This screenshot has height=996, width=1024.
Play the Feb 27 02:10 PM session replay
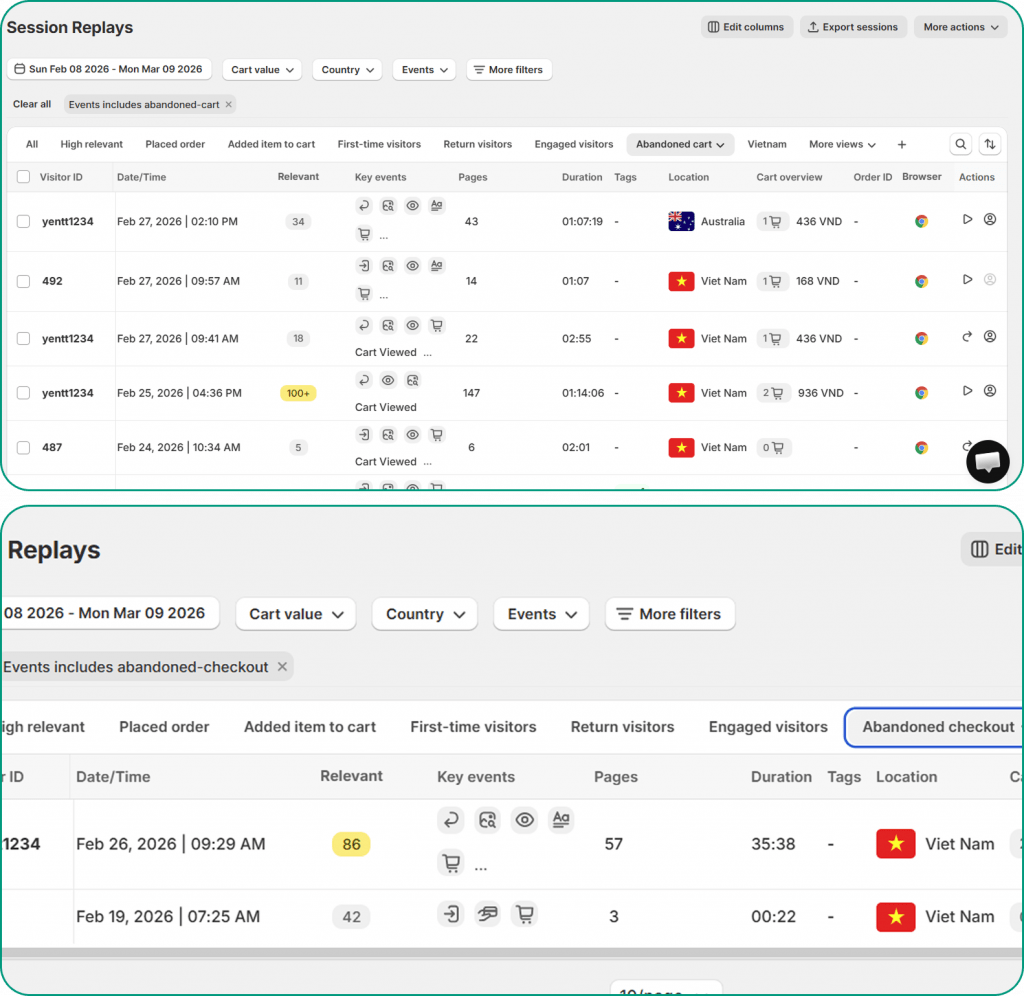point(967,220)
